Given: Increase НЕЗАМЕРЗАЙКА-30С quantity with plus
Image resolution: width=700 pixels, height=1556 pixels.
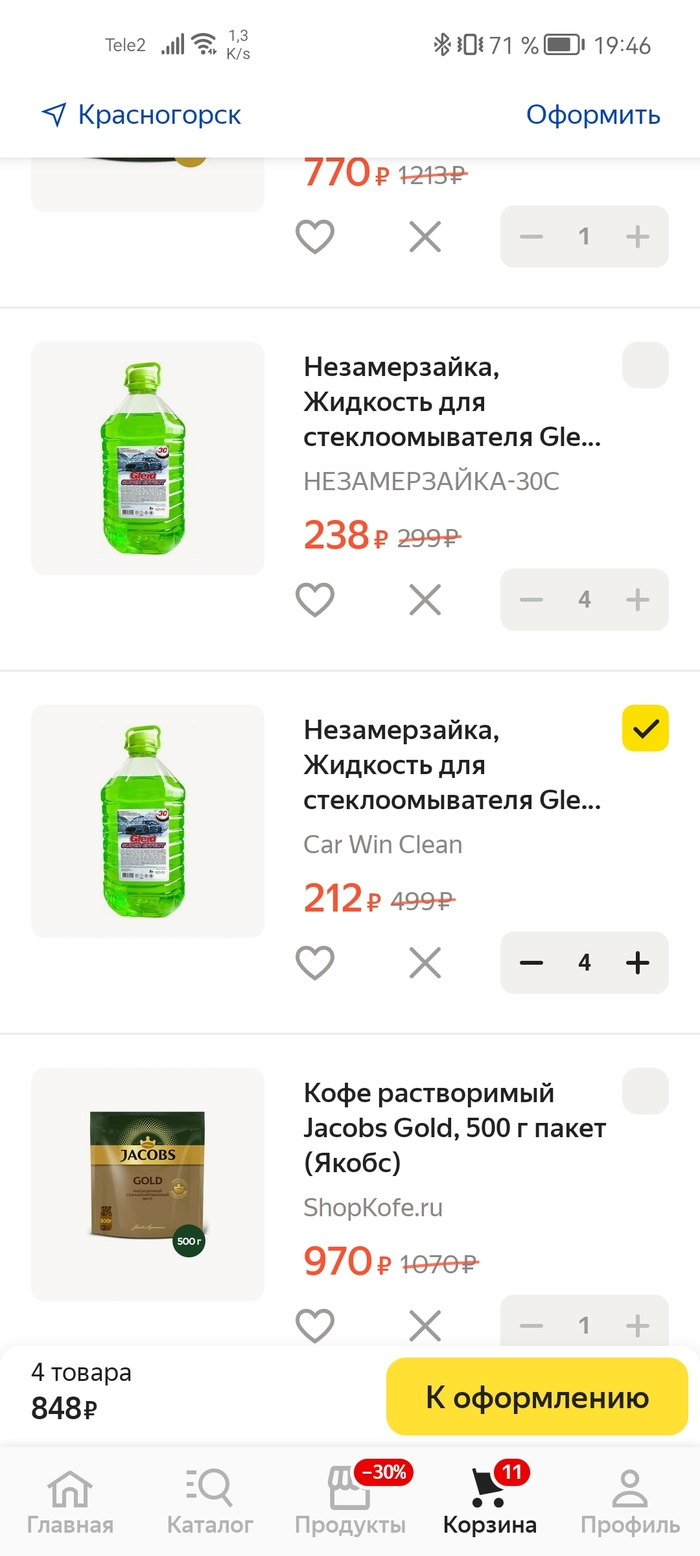Looking at the screenshot, I should (x=637, y=599).
